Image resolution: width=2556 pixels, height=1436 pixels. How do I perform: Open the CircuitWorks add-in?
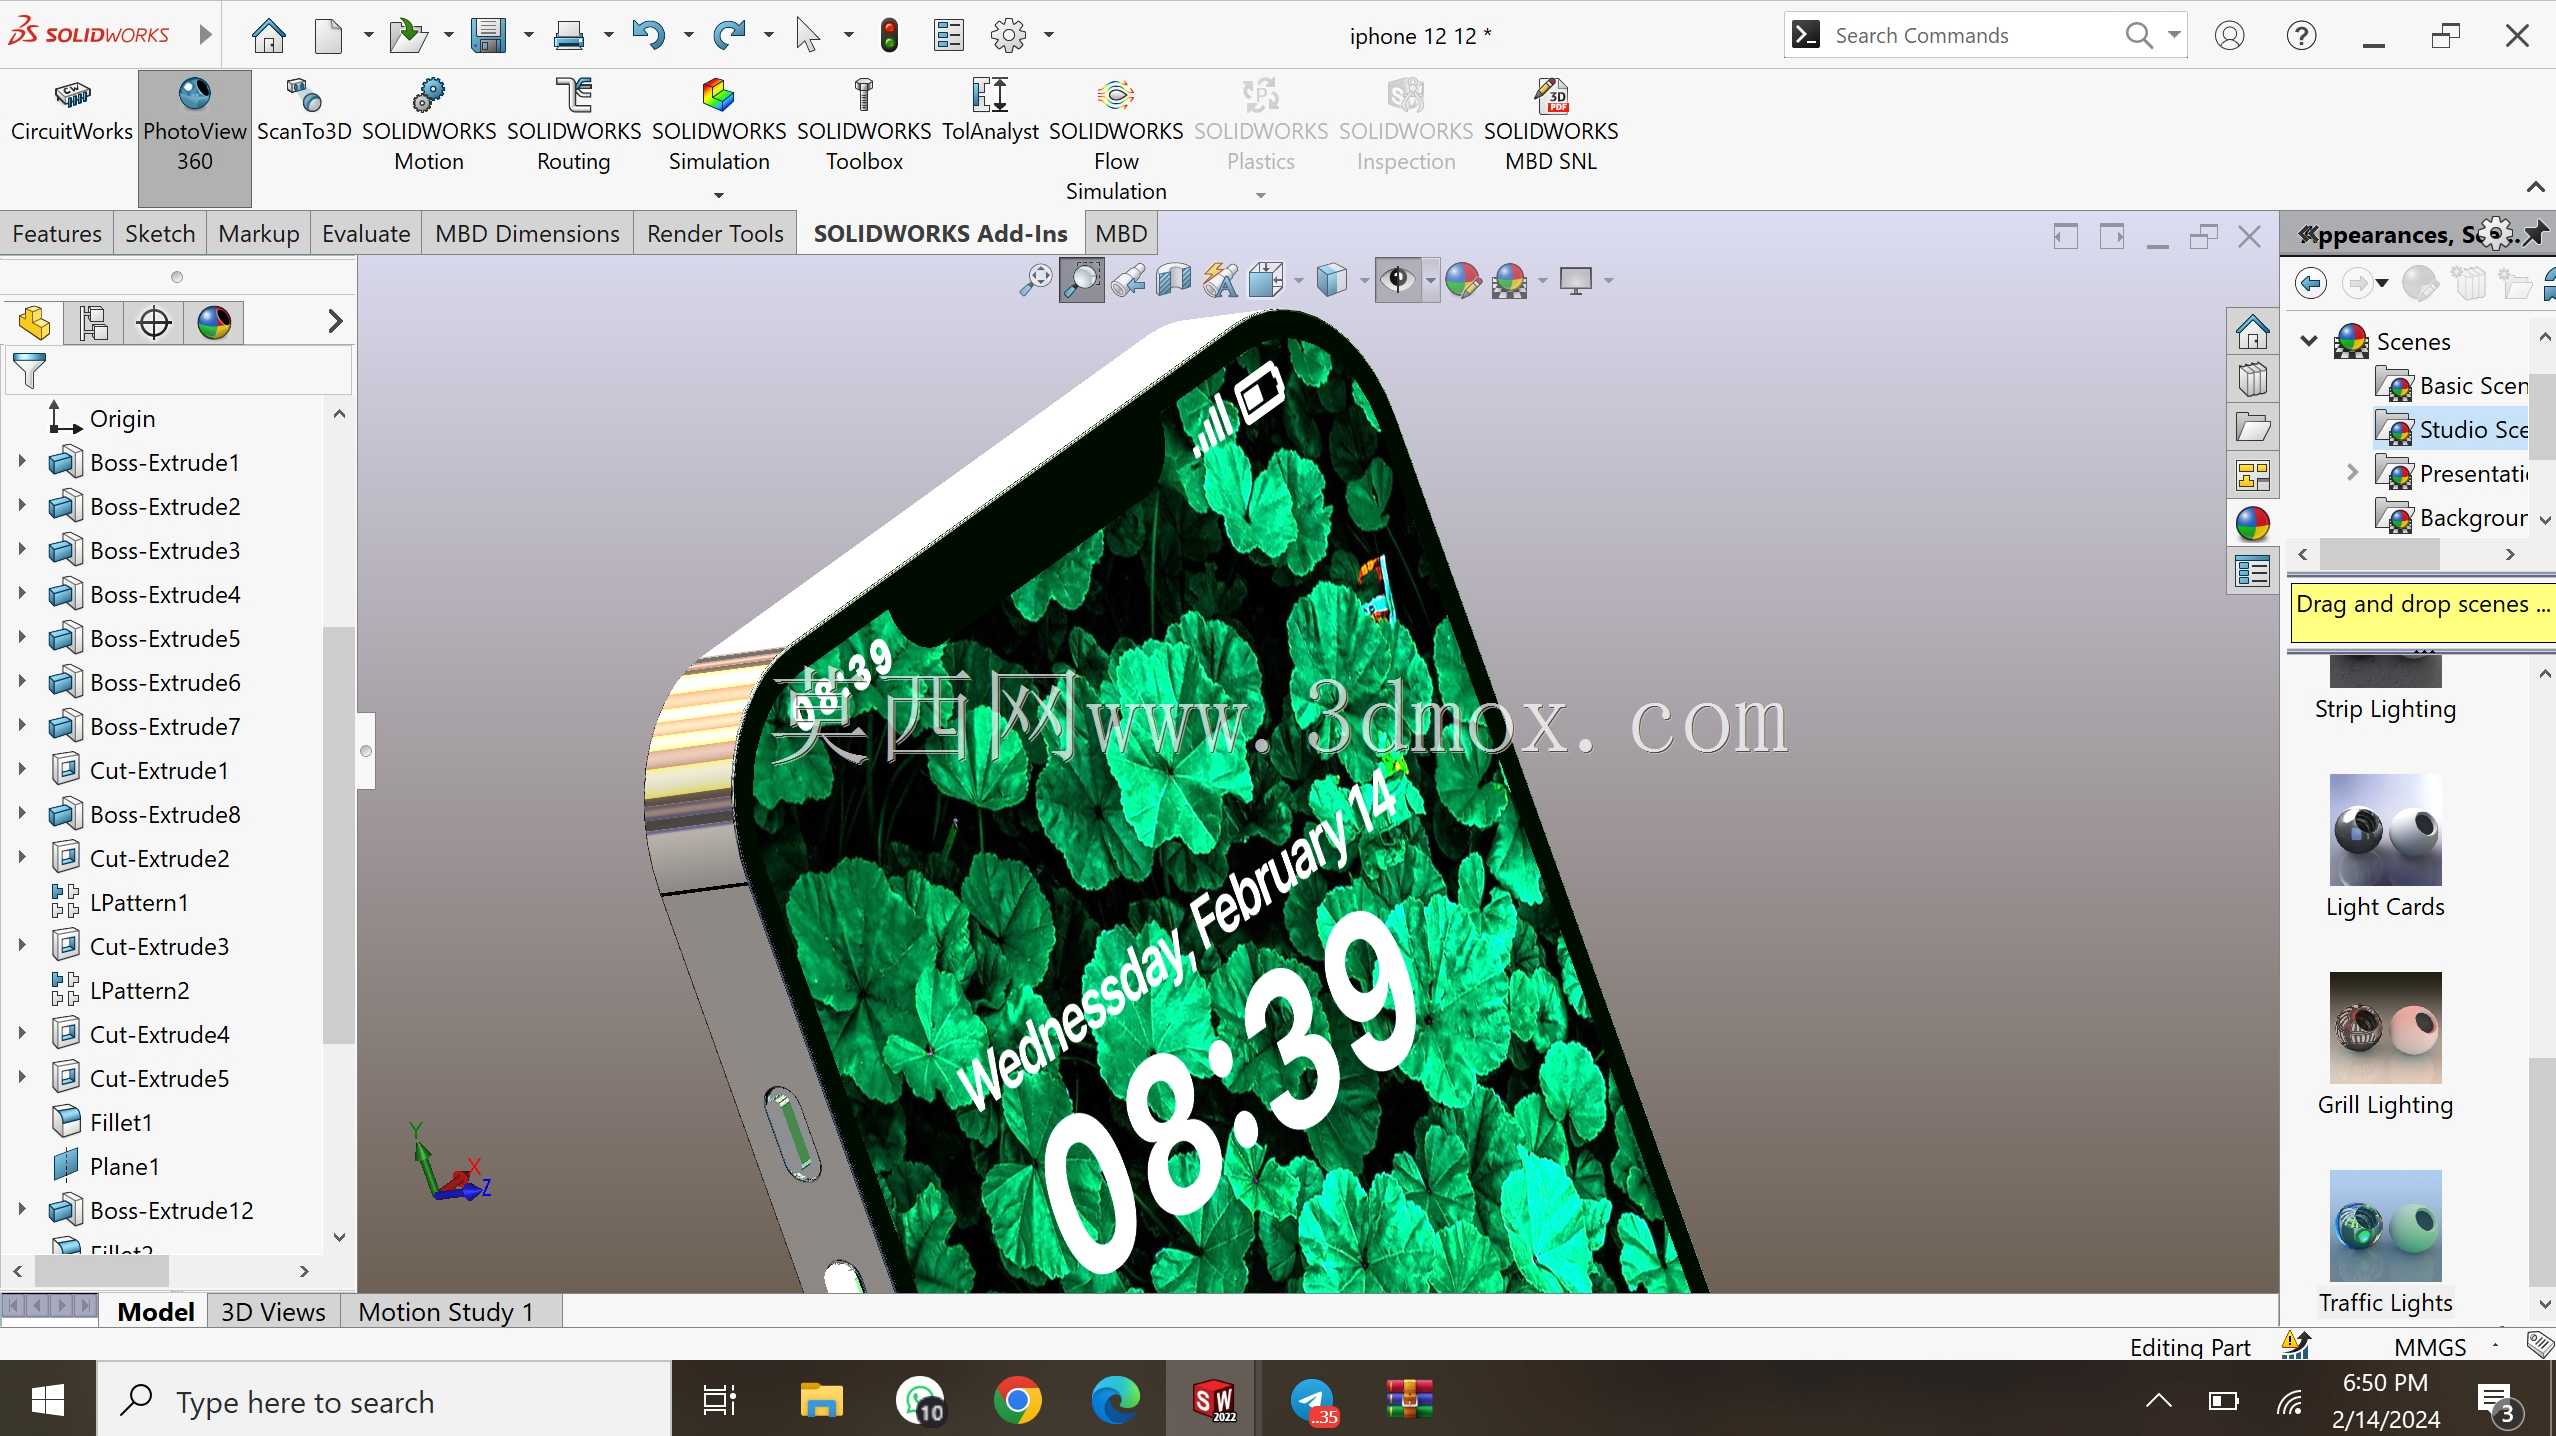tap(71, 112)
